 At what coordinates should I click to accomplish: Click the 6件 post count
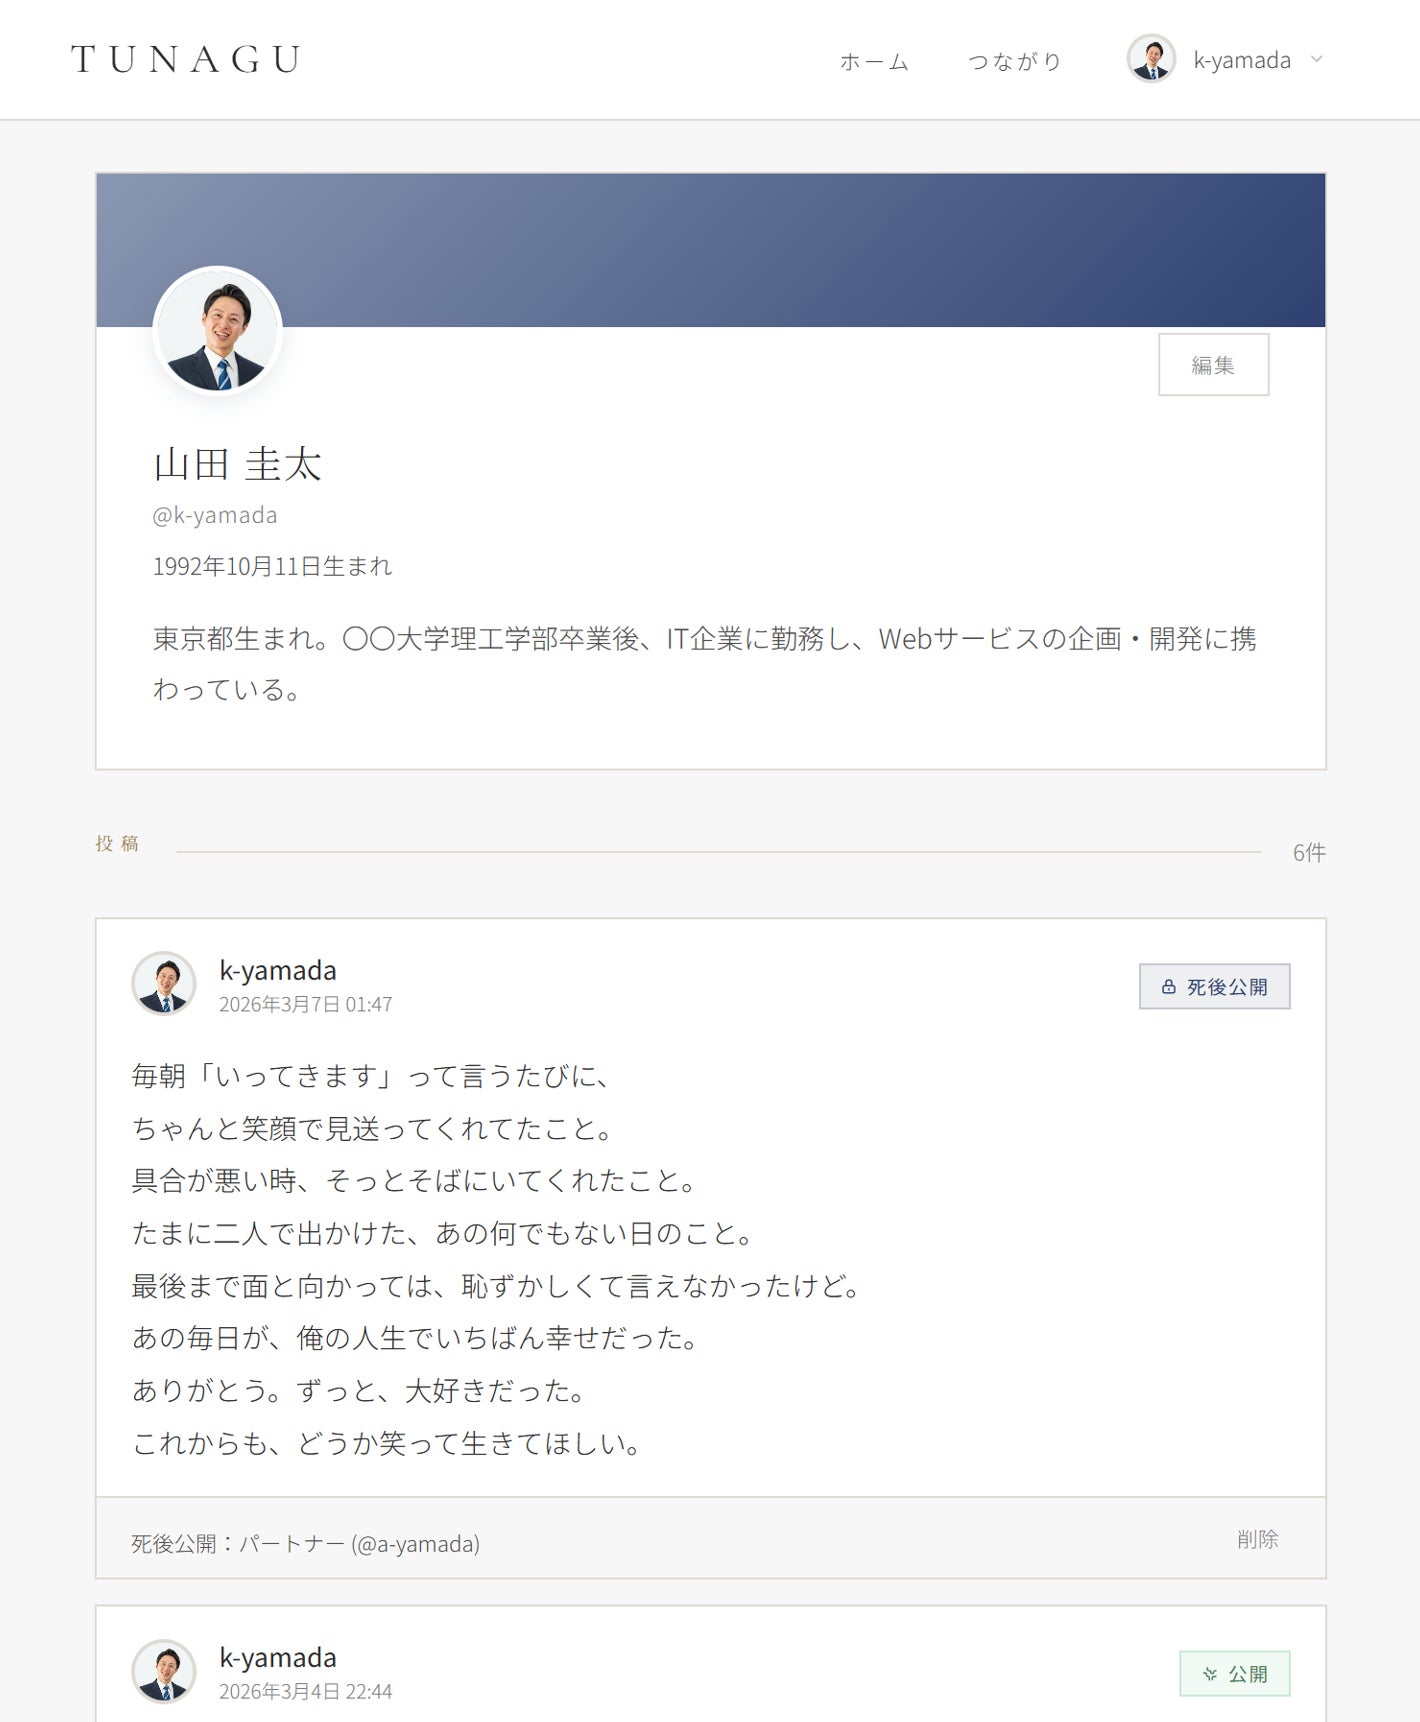pyautogui.click(x=1309, y=852)
